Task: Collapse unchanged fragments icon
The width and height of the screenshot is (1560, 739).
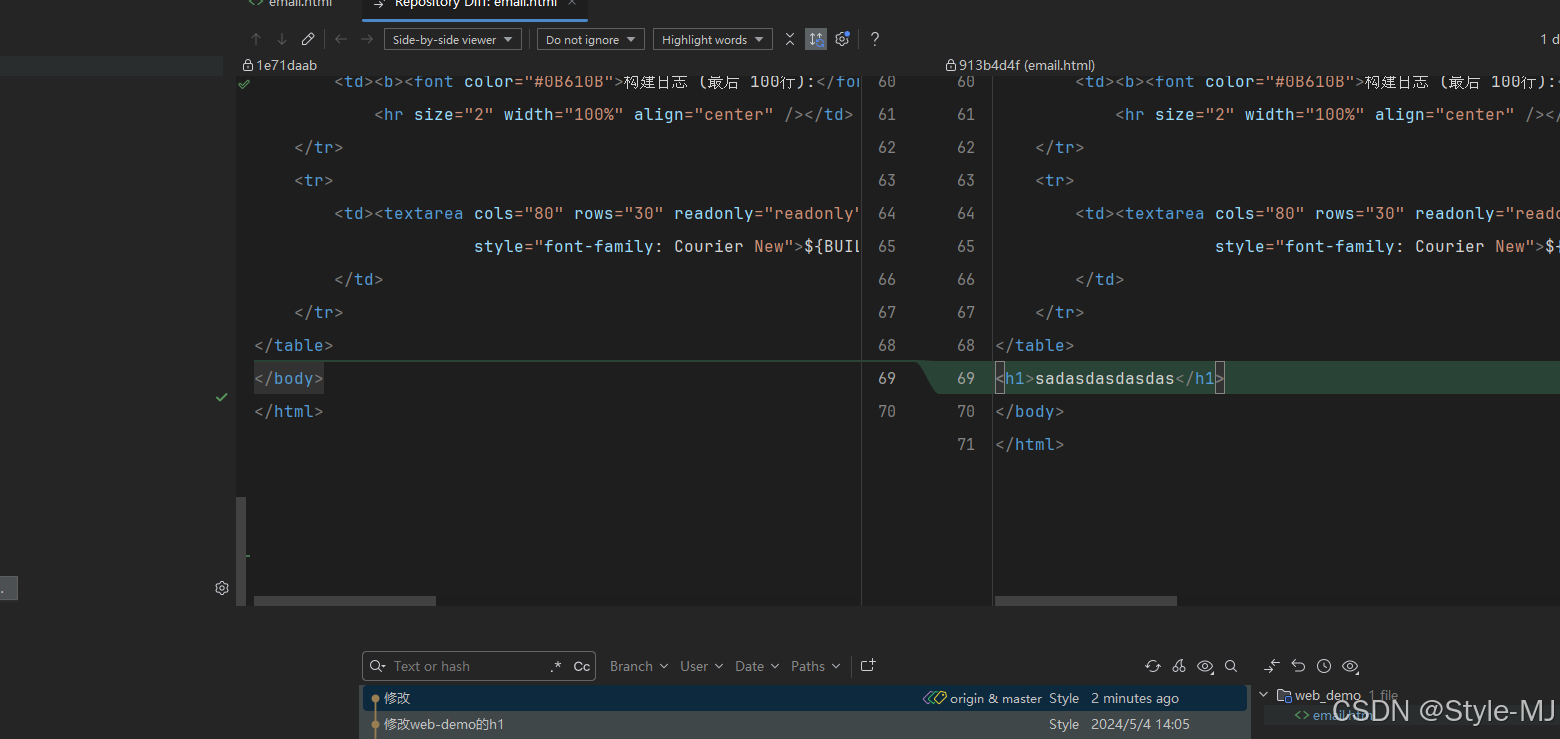Action: [x=790, y=39]
